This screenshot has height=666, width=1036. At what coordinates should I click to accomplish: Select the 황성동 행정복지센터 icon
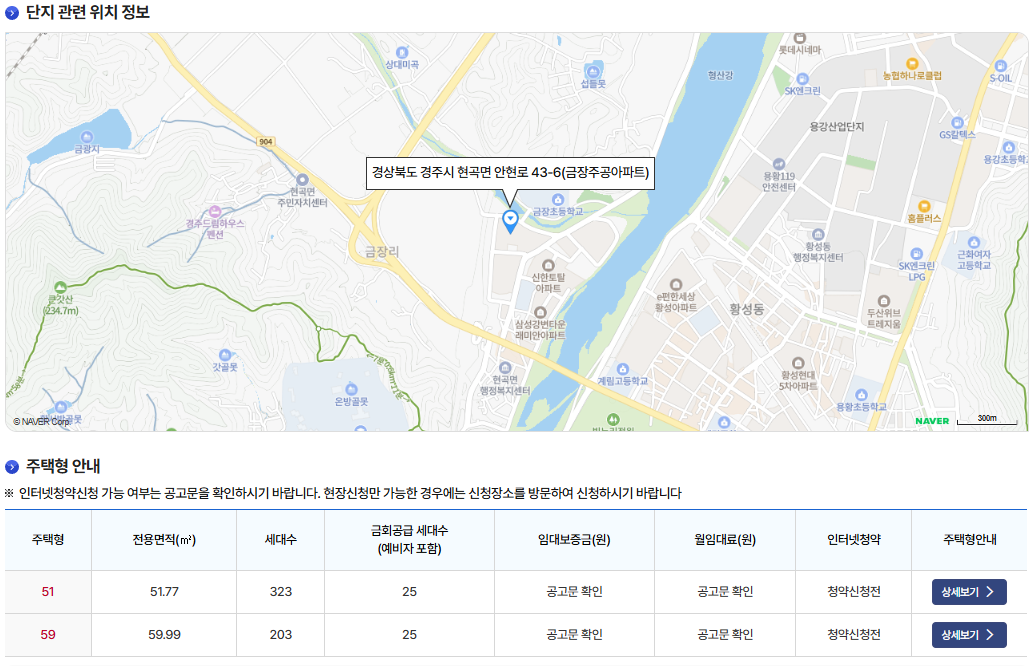(818, 235)
